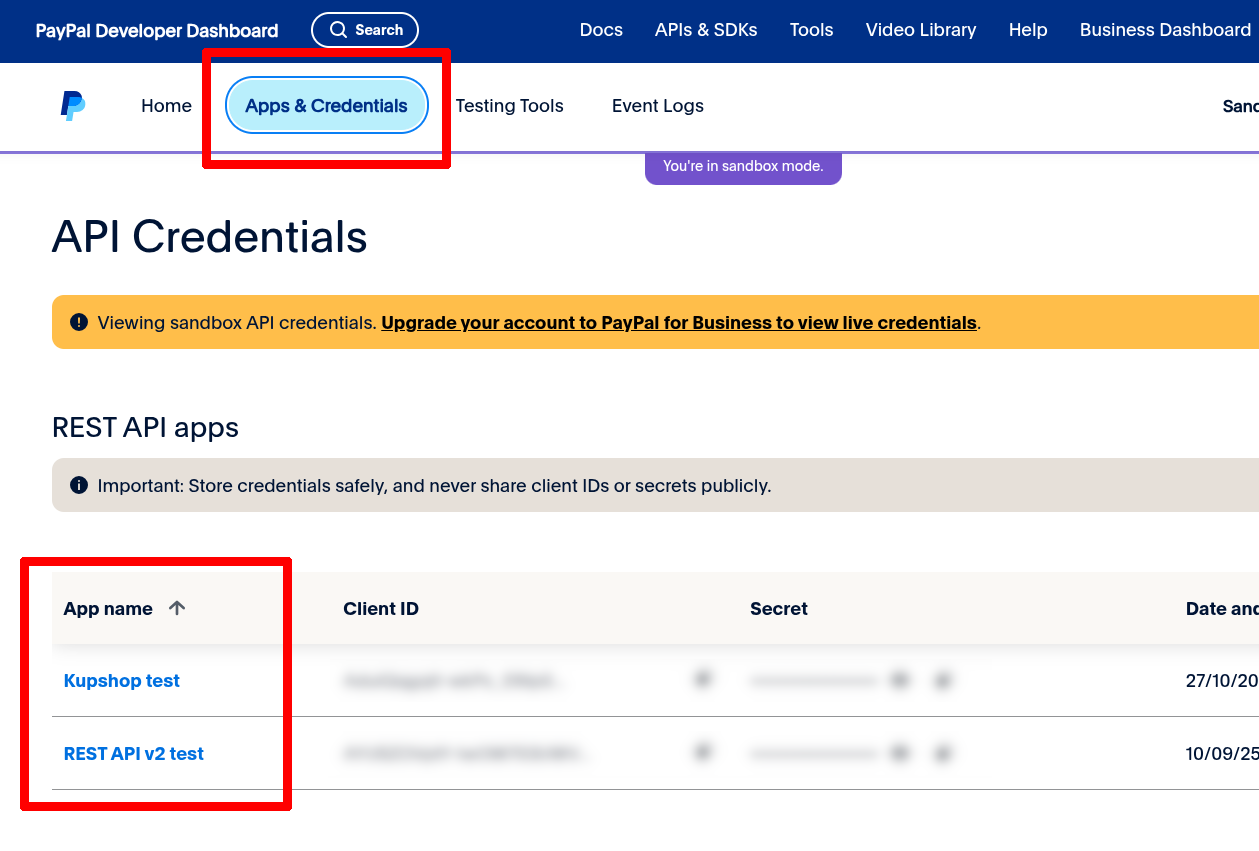Click the App name column header
This screenshot has width=1259, height=851.
click(x=108, y=609)
